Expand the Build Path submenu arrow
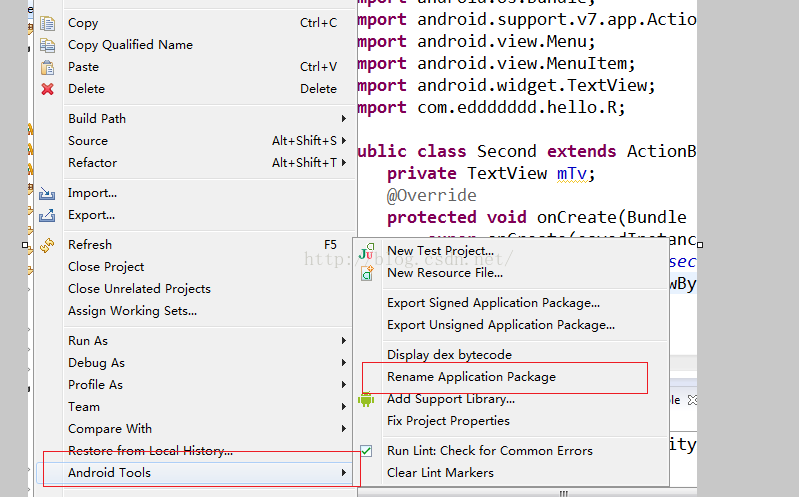799x497 pixels. 344,119
